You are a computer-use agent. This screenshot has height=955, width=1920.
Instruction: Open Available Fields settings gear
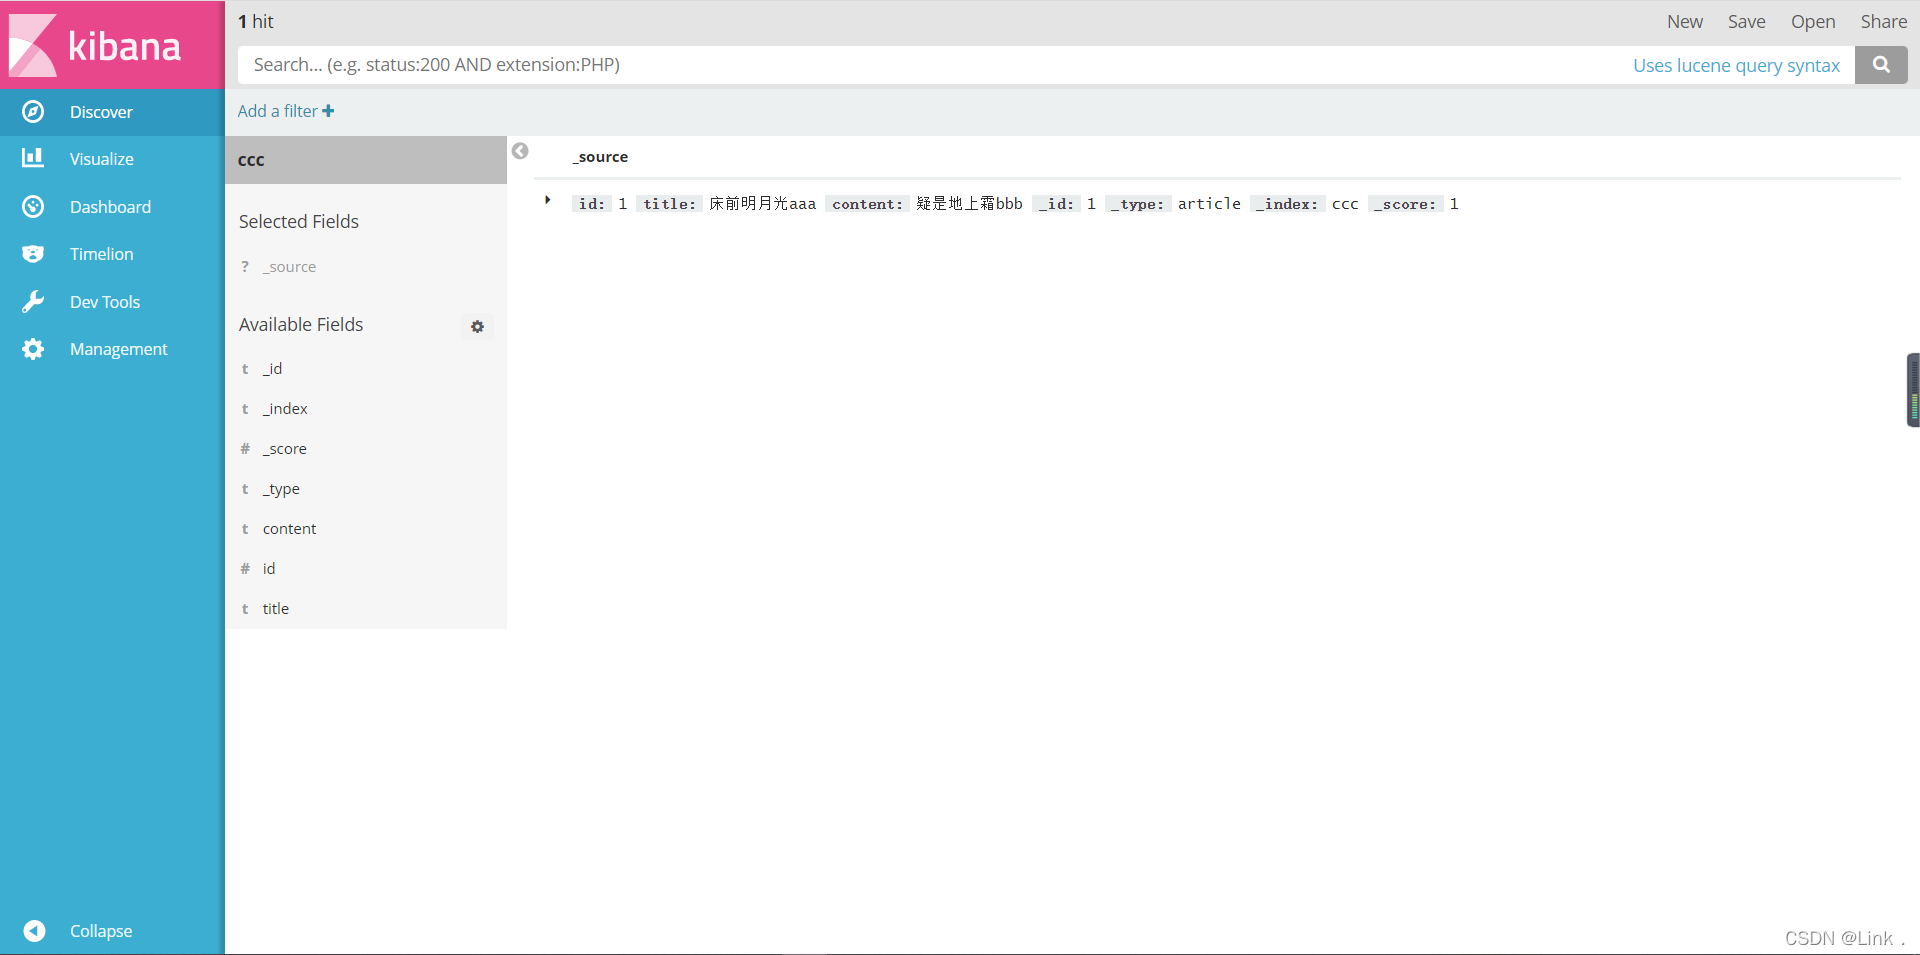pyautogui.click(x=477, y=327)
